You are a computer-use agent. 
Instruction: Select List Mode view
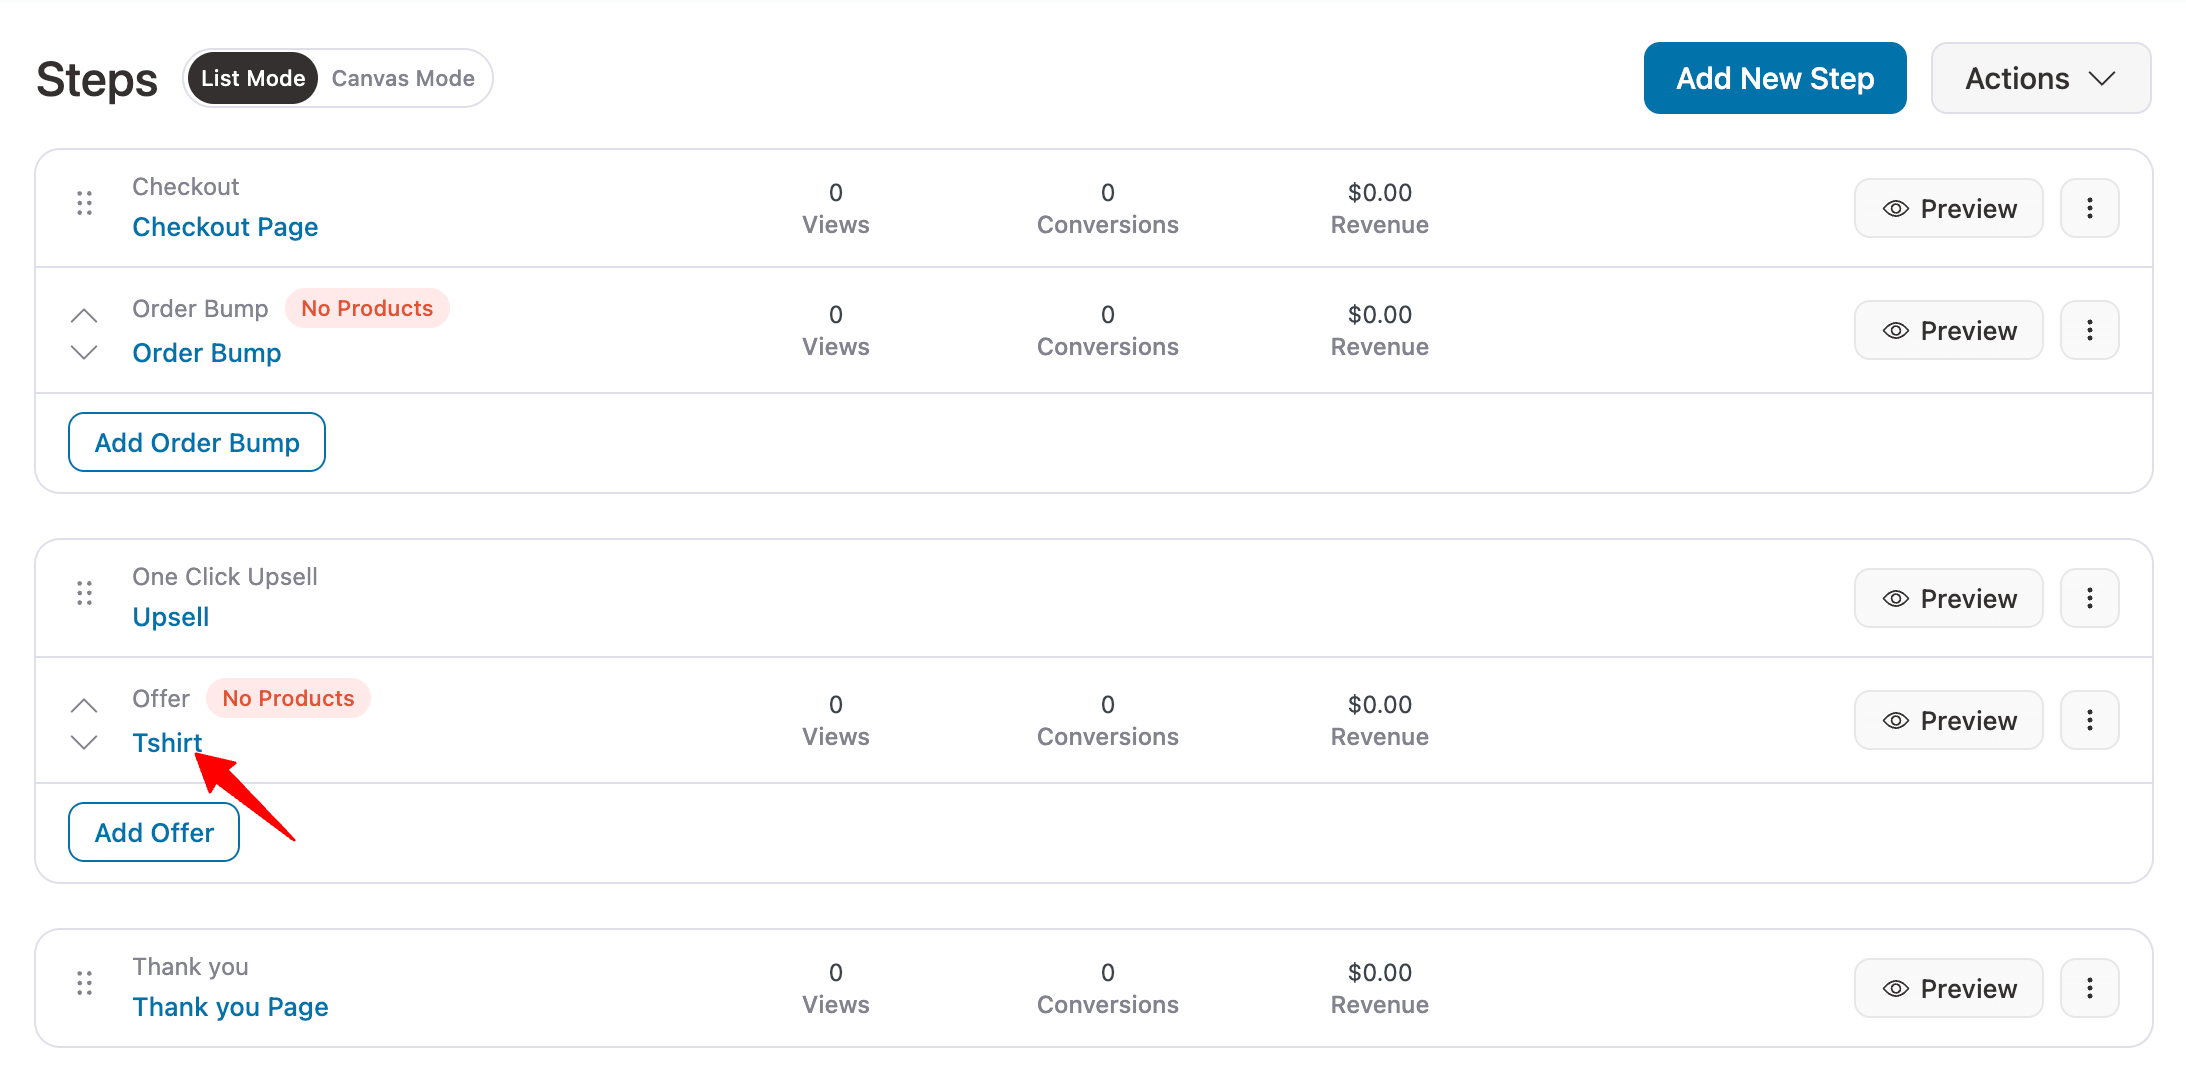tap(253, 78)
